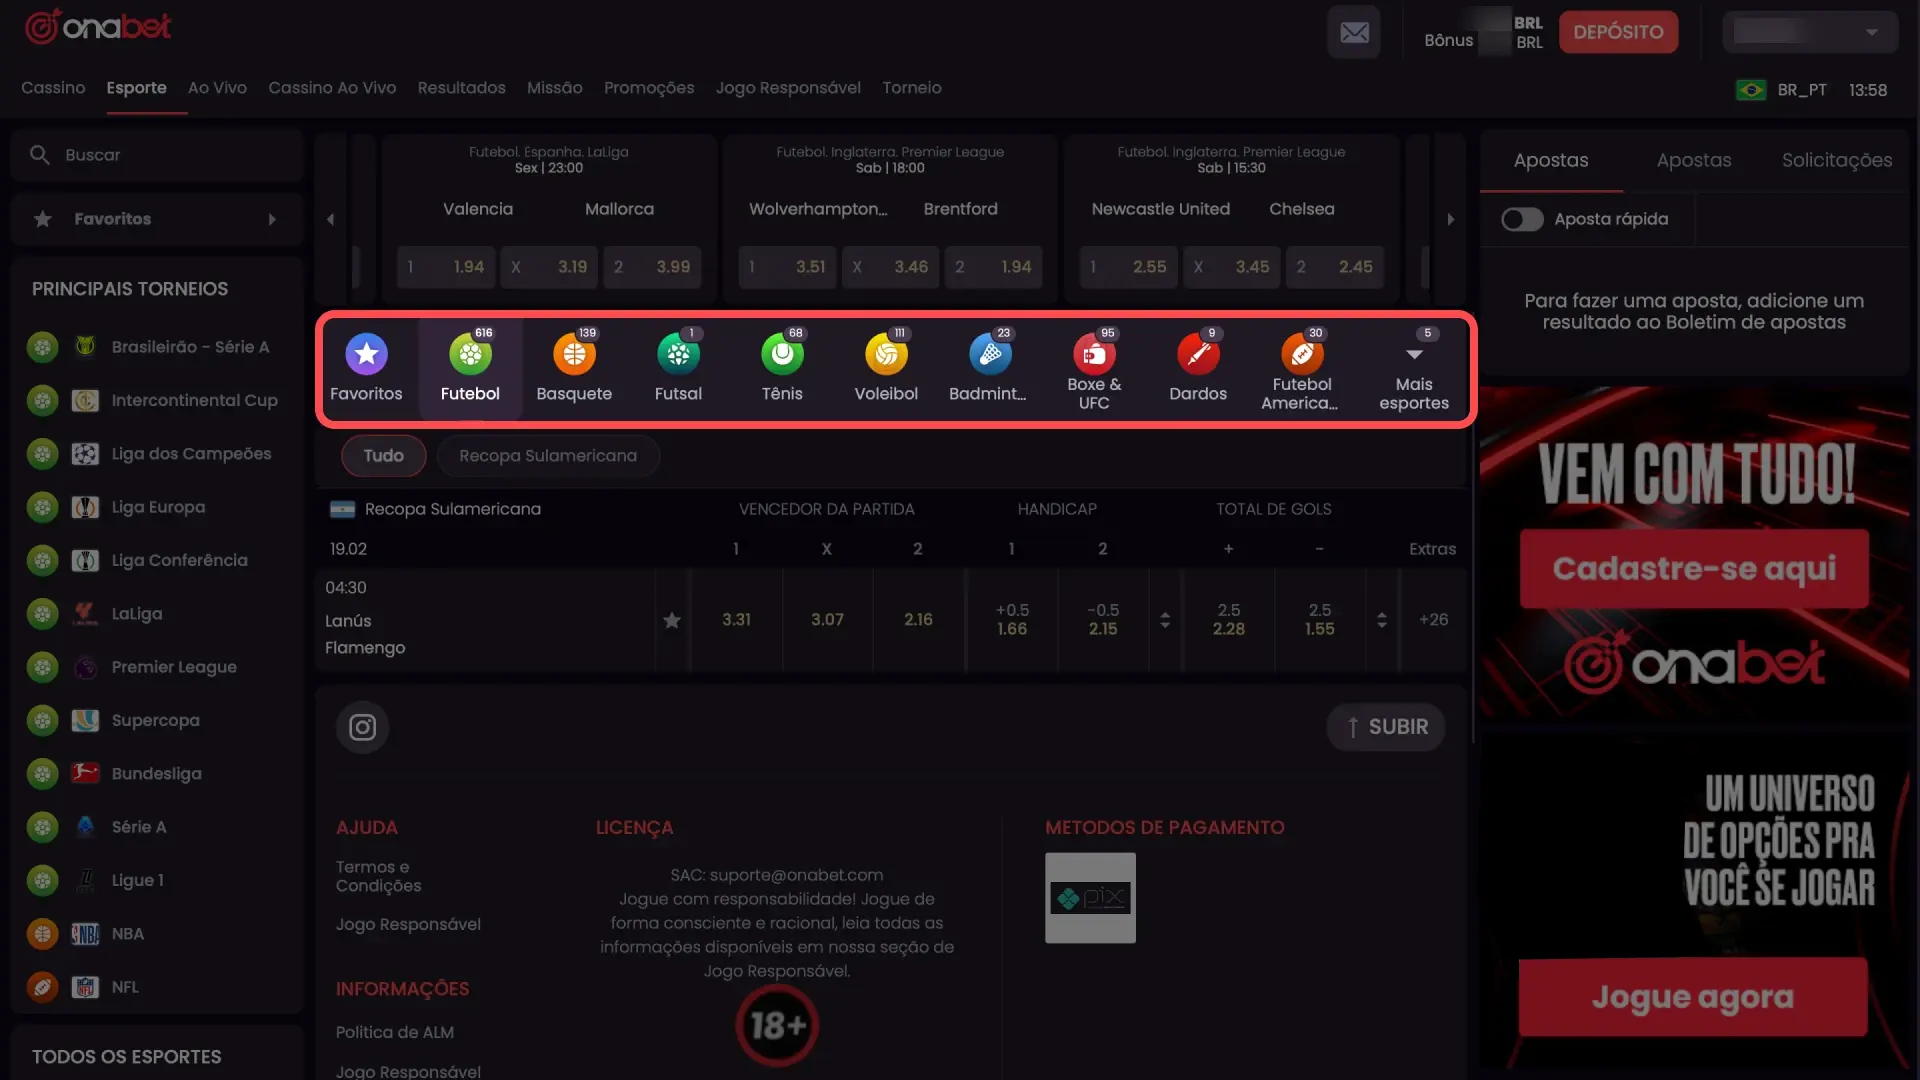Select the Boxe & UFC sport icon
This screenshot has width=1920, height=1080.
pyautogui.click(x=1094, y=354)
